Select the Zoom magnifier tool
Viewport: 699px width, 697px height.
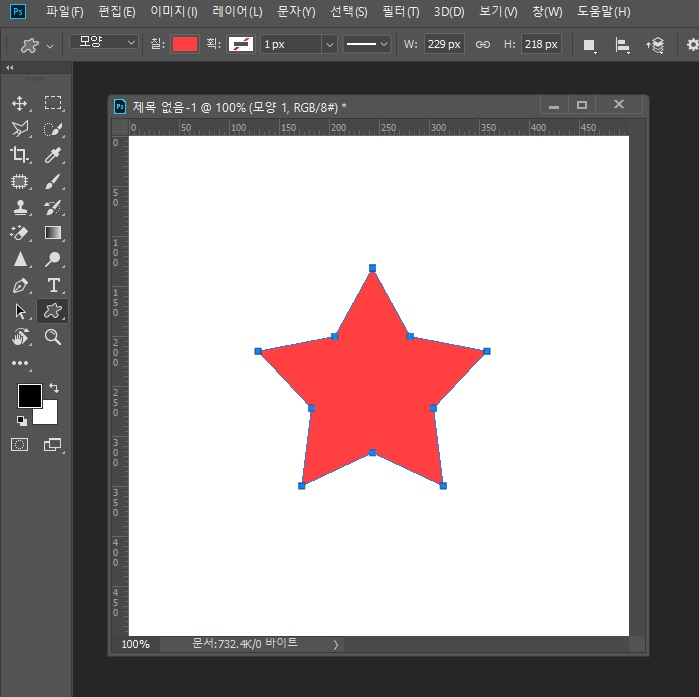[x=53, y=337]
